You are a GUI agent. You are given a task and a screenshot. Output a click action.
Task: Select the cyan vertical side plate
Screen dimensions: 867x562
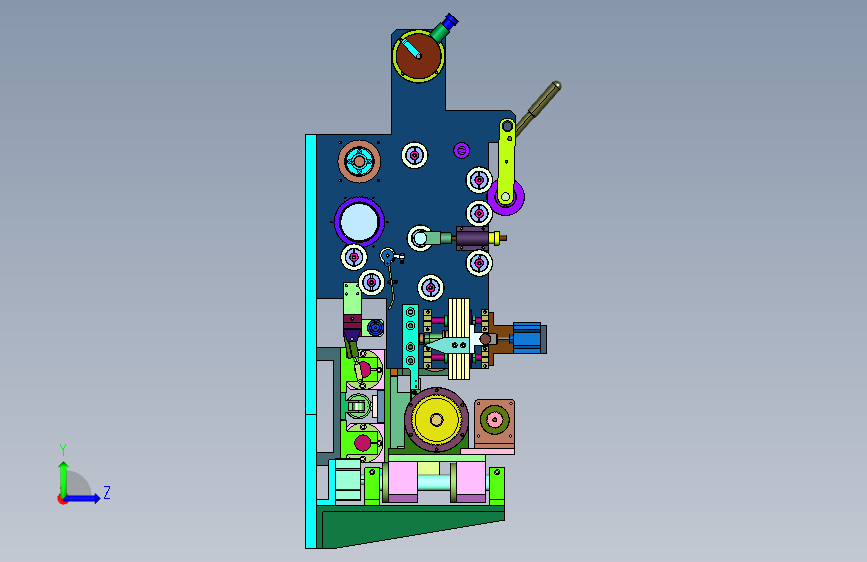(x=311, y=341)
